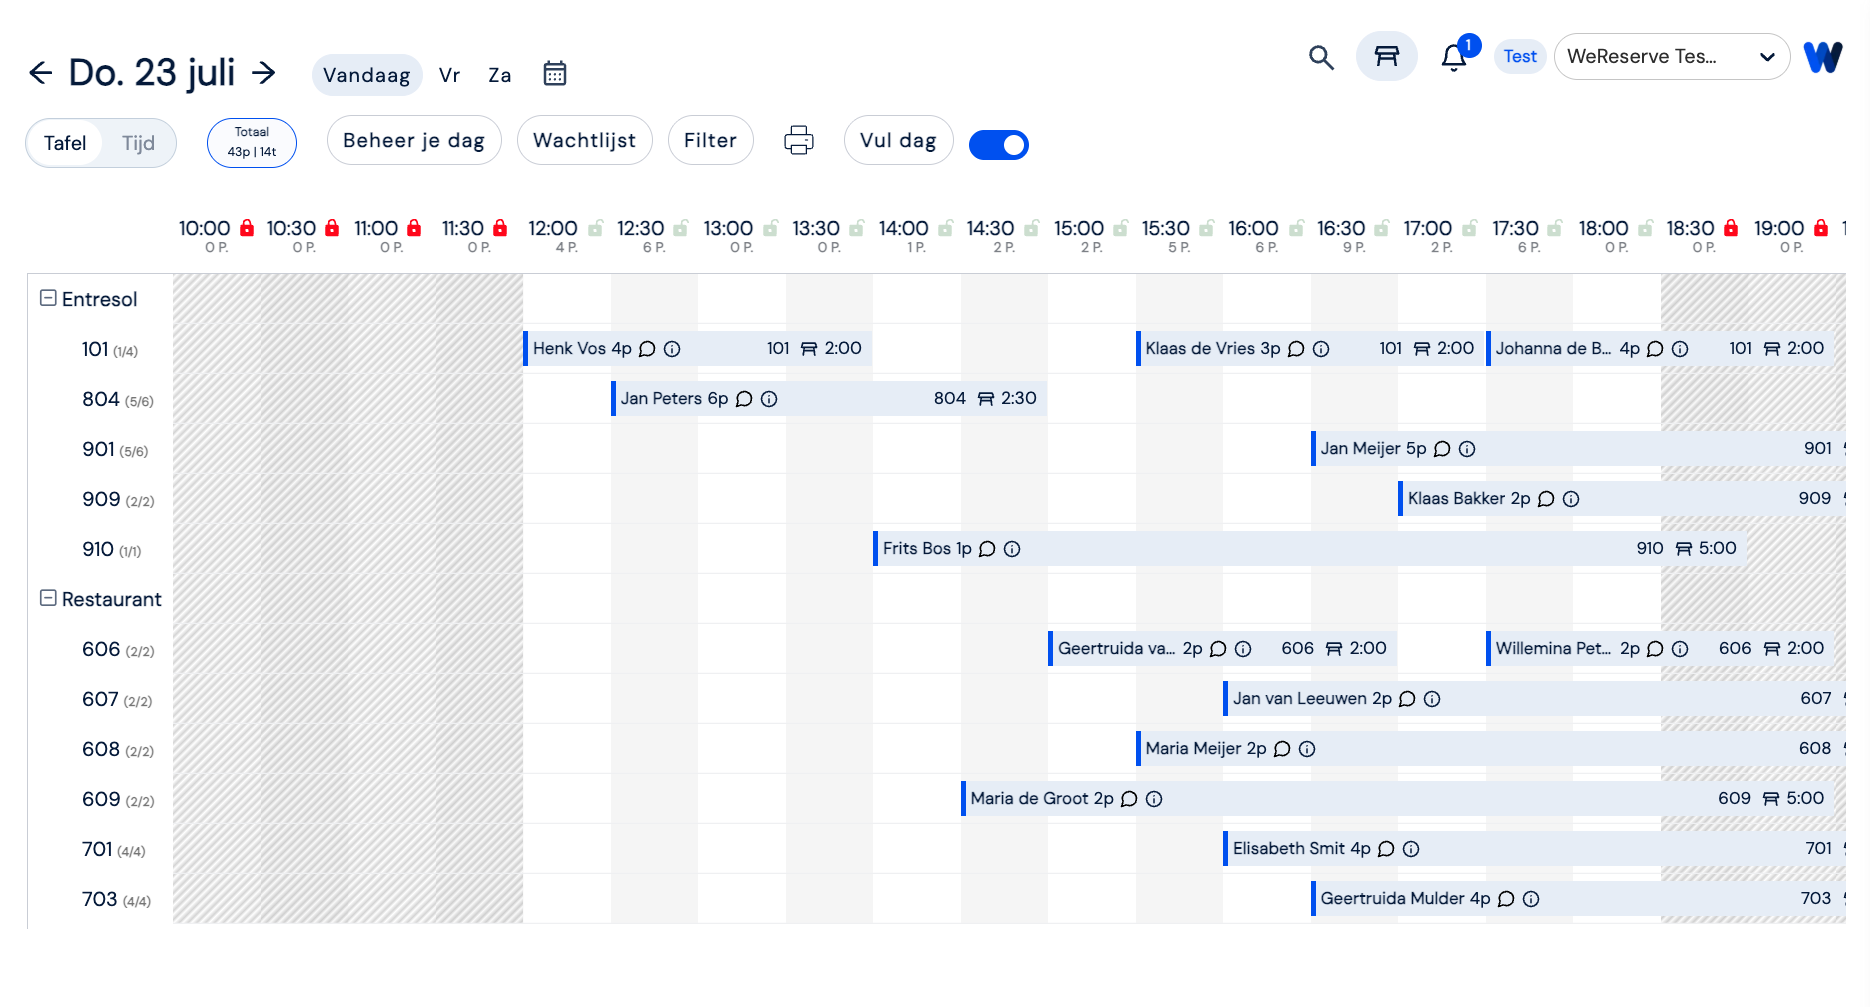Open Johanna de B... reservation on table 101
1870x1007 pixels.
(x=1660, y=349)
